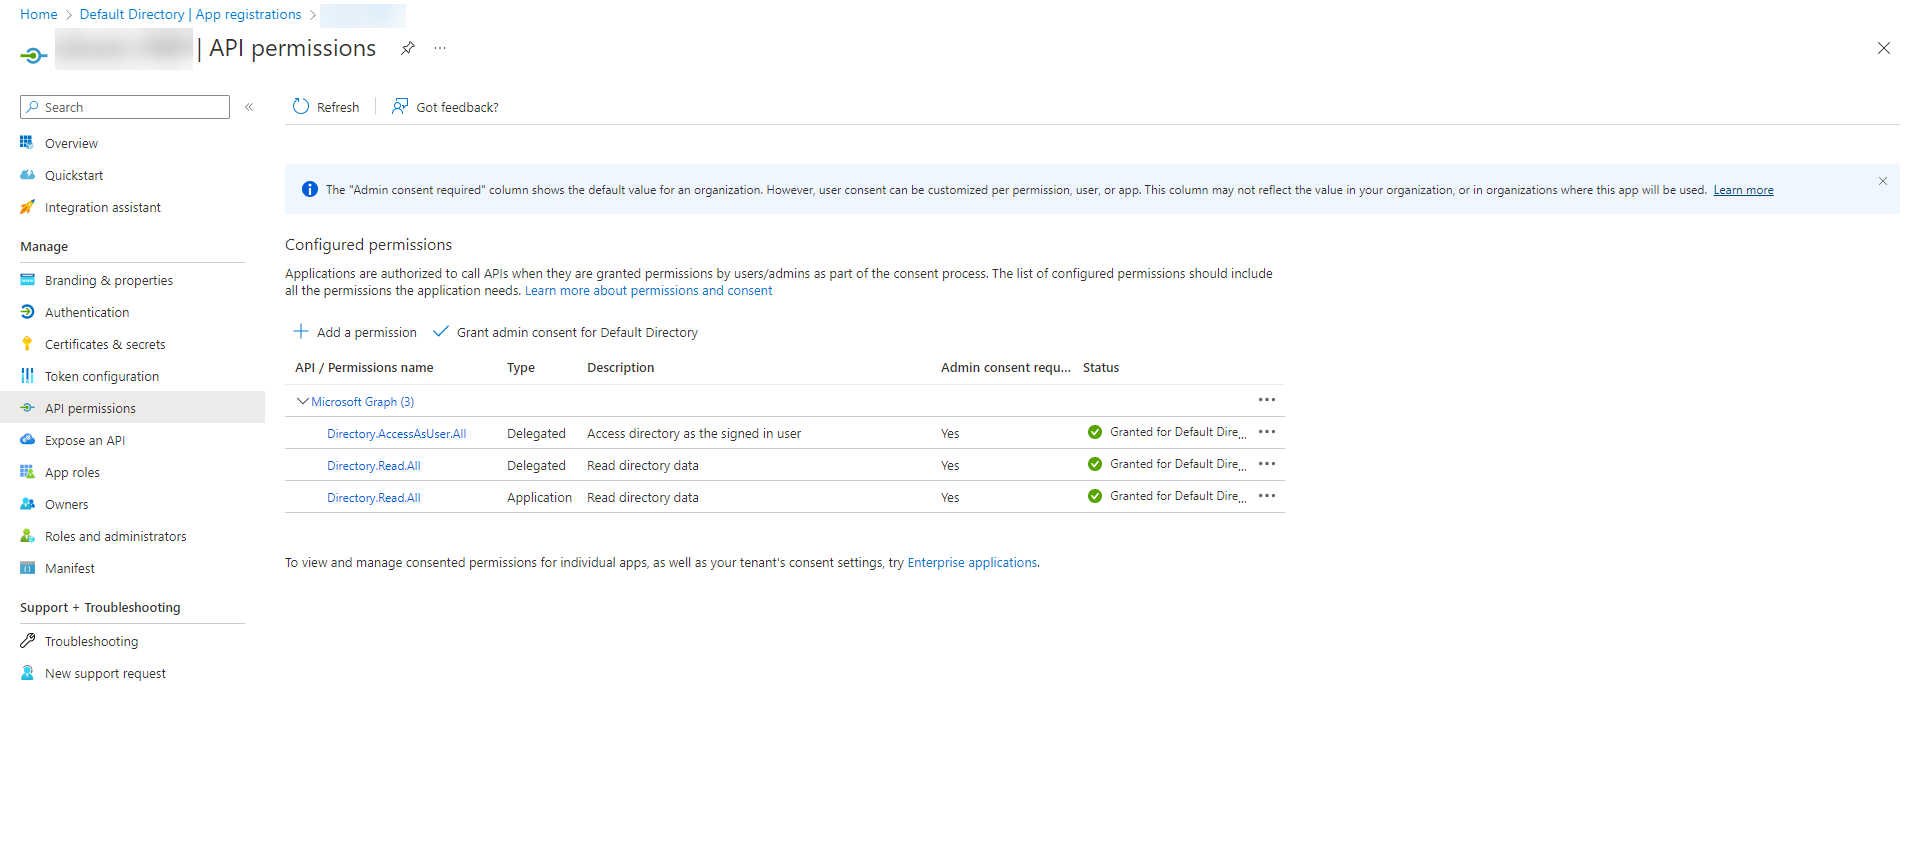Click the Default Directory App registrations breadcrumb
This screenshot has height=868, width=1920.
[x=190, y=14]
